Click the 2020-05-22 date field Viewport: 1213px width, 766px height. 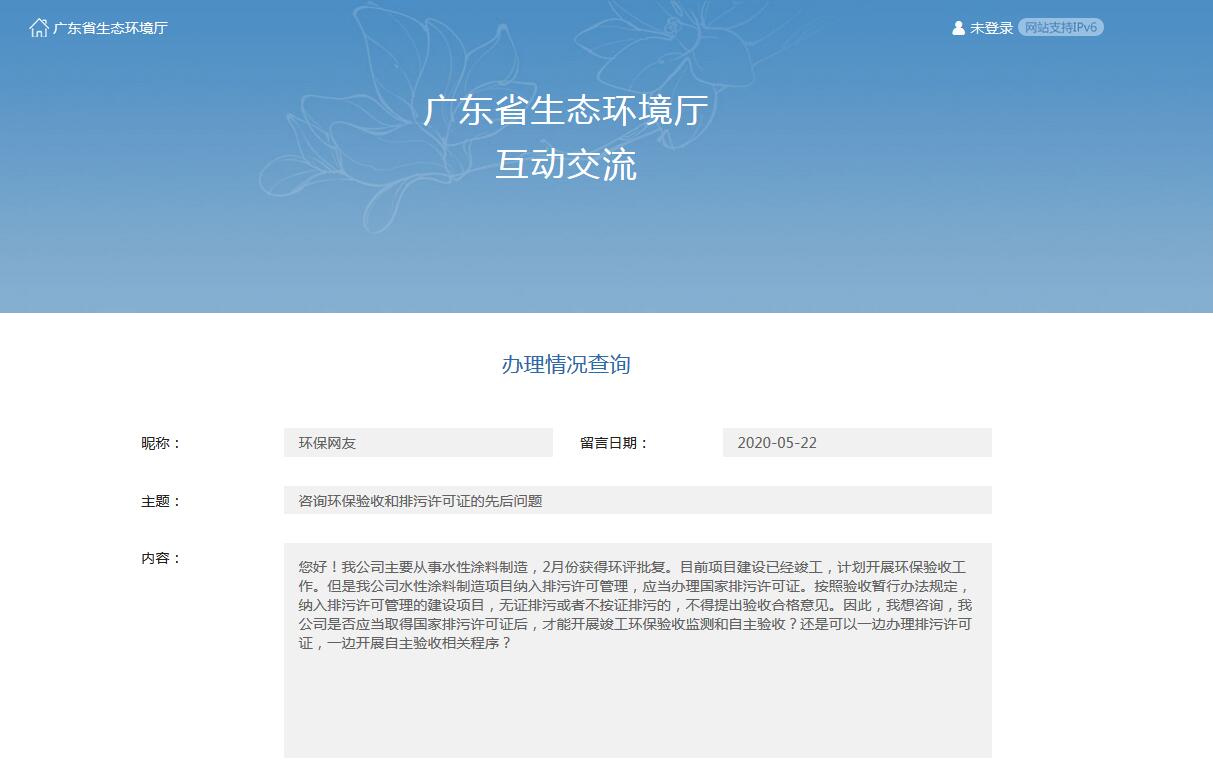pos(856,443)
